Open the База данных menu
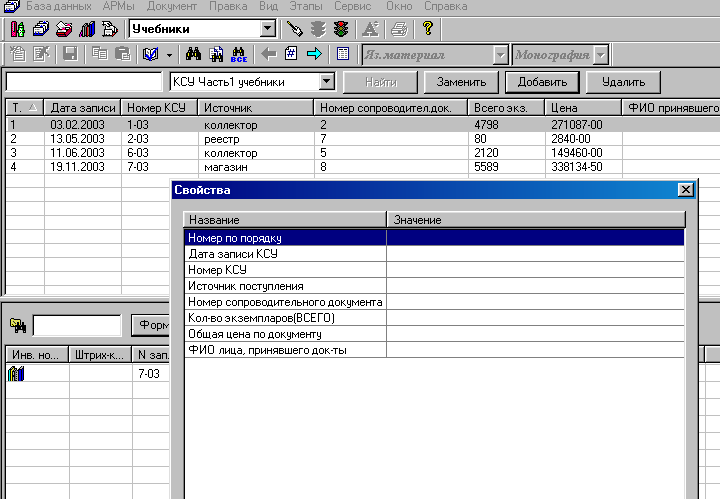720x499 pixels. coord(59,6)
